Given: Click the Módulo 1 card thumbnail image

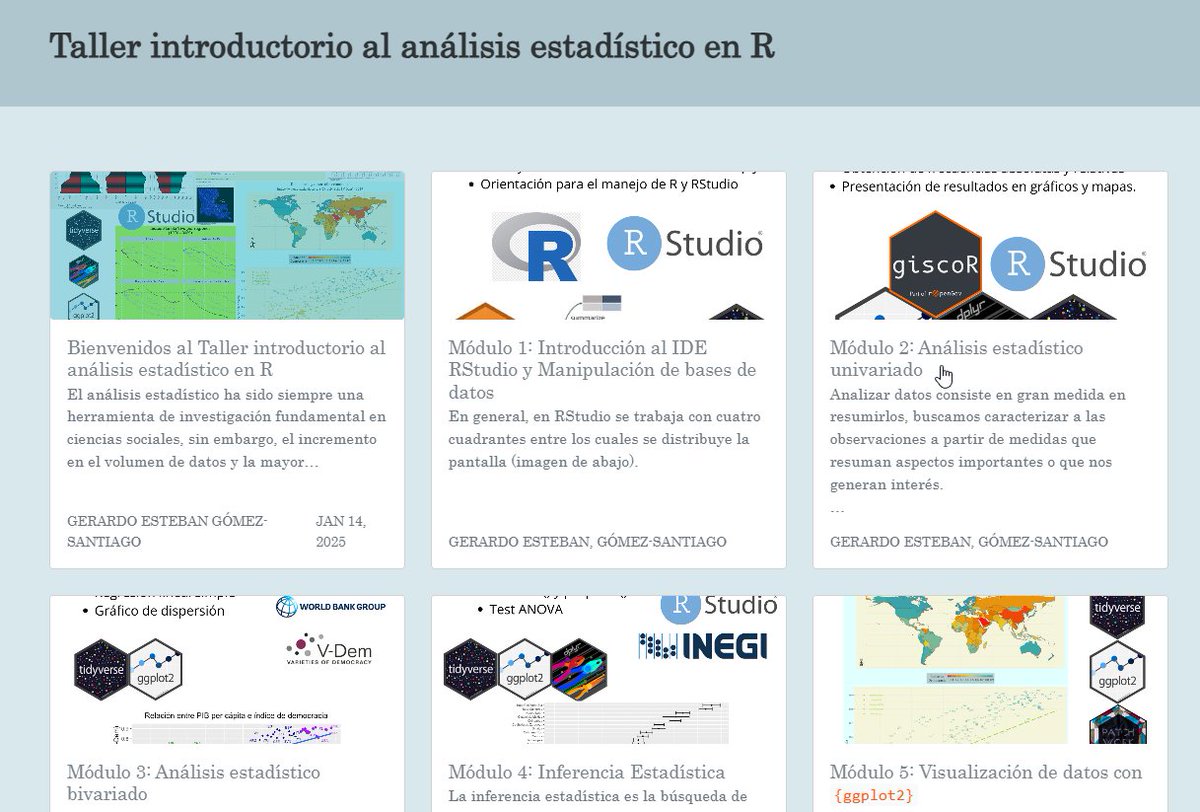Looking at the screenshot, I should 609,246.
